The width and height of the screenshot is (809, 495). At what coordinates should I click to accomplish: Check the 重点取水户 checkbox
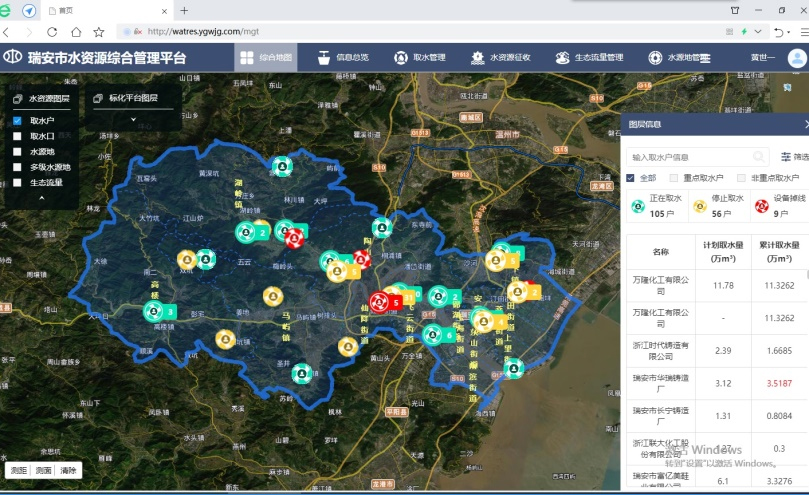[x=673, y=178]
